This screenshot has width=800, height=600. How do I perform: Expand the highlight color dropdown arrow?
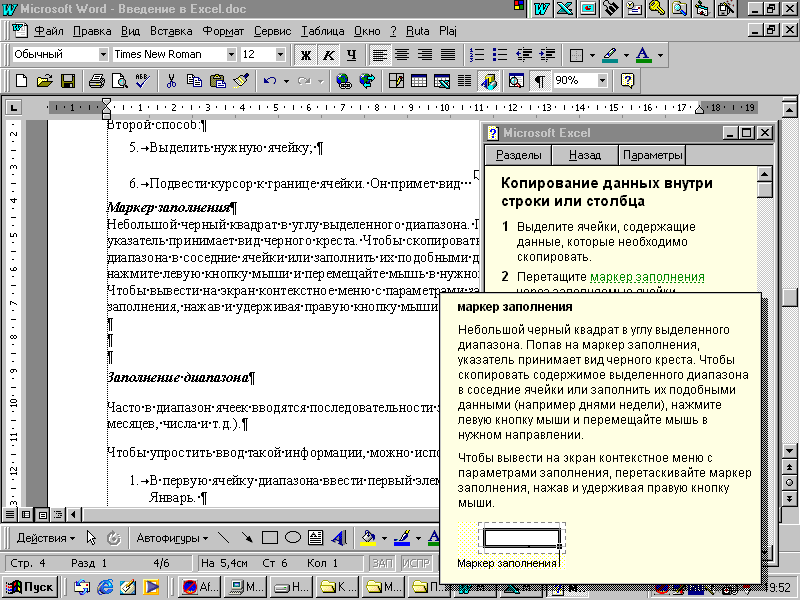(x=626, y=55)
